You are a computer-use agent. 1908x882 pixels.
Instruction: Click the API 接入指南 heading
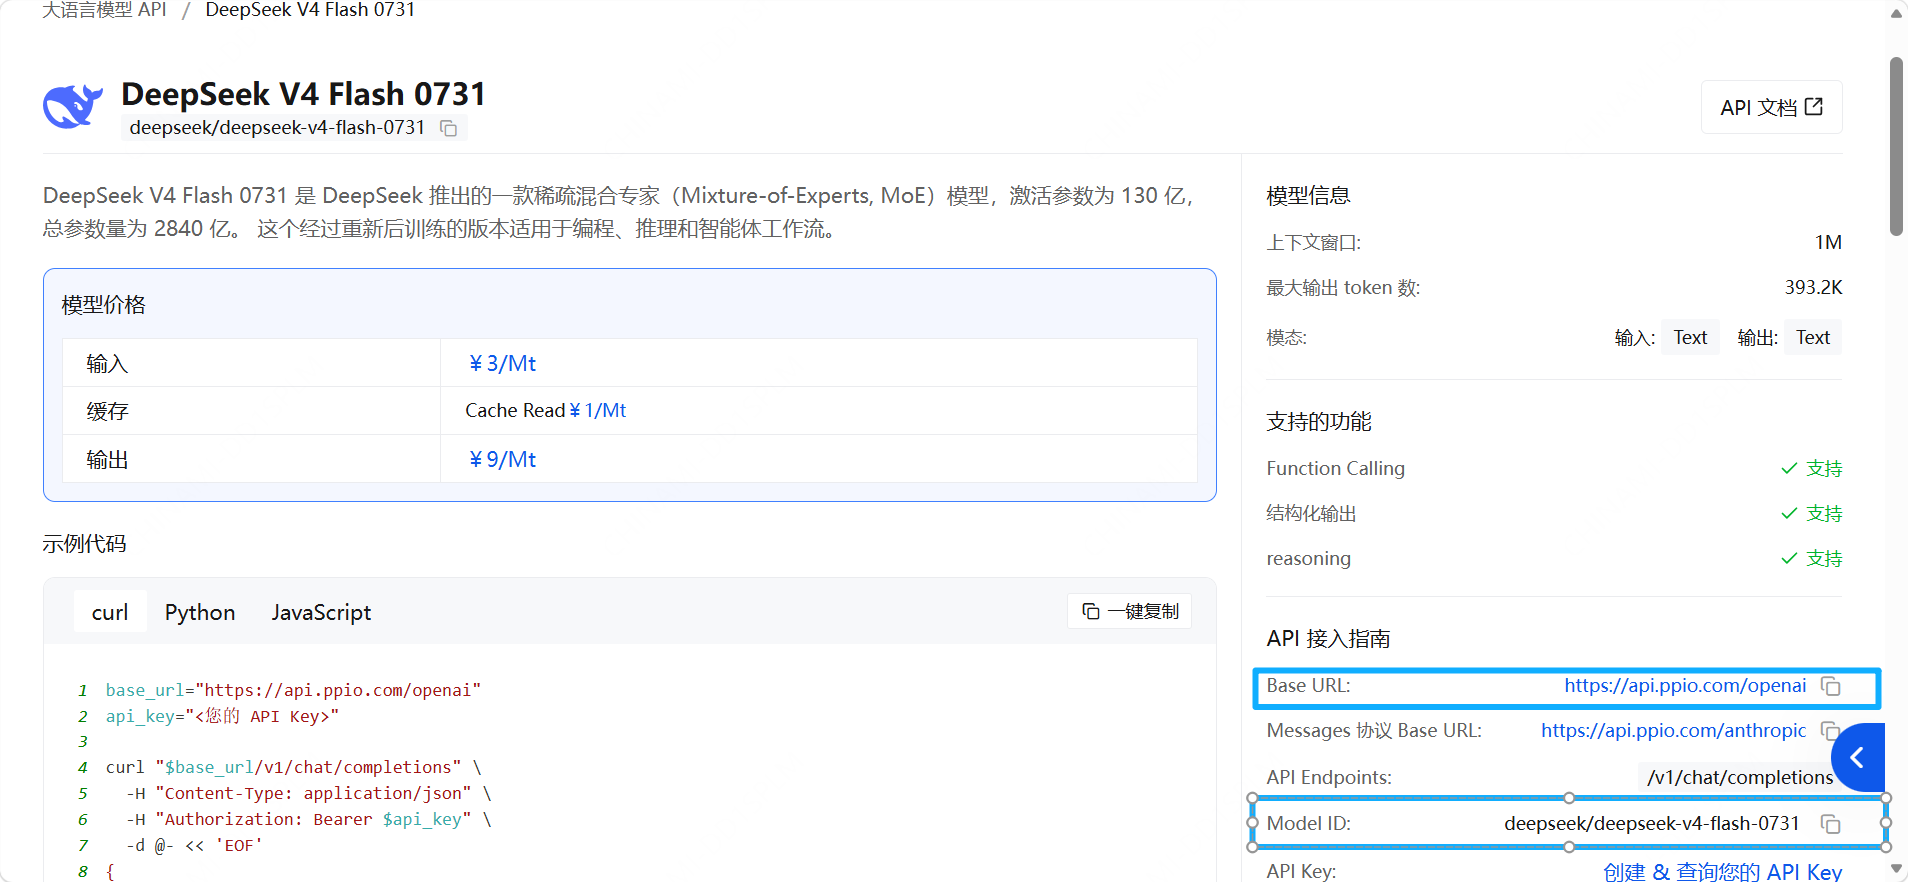pyautogui.click(x=1328, y=639)
